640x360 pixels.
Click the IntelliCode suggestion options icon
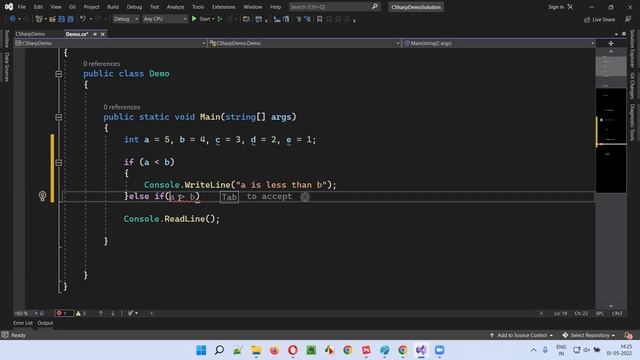tap(305, 197)
